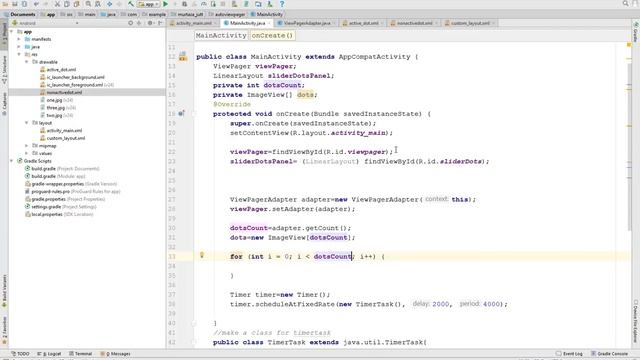This screenshot has width=640, height=360.
Task: Open the Logcat tool window
Action: (49, 354)
